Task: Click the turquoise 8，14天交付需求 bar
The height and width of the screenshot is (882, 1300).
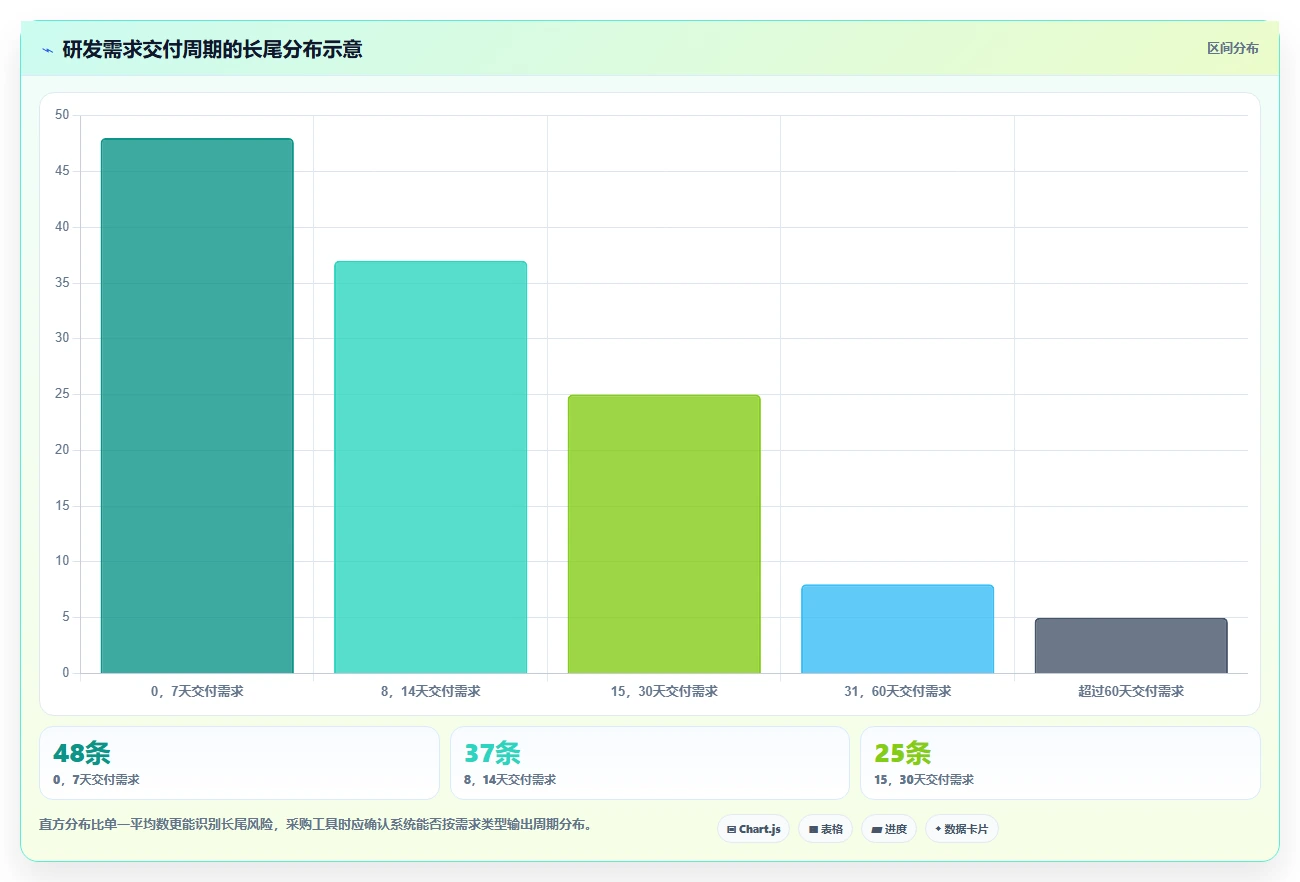Action: click(x=430, y=467)
